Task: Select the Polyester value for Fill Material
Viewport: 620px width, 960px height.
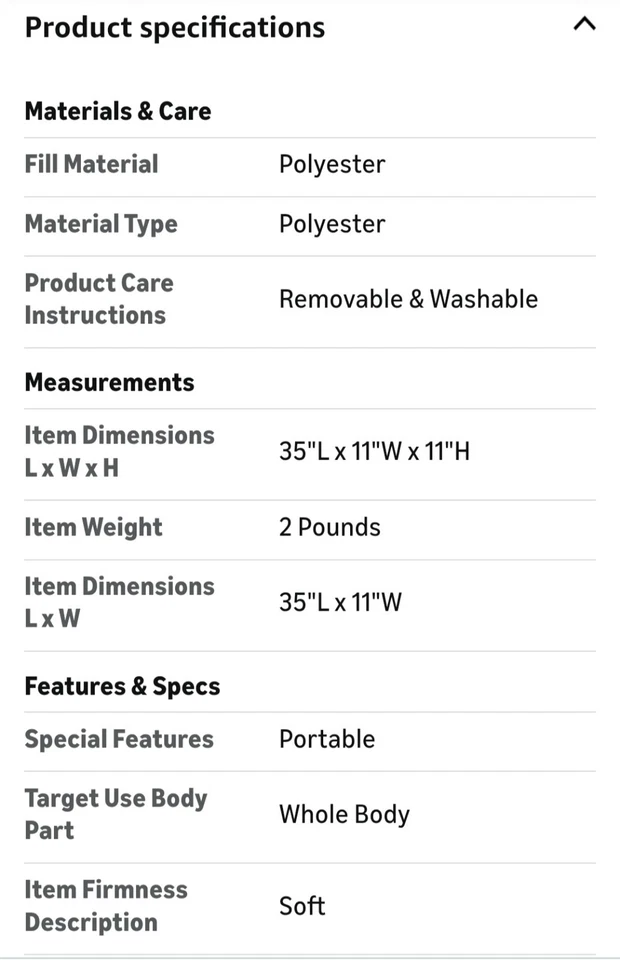Action: click(x=332, y=164)
